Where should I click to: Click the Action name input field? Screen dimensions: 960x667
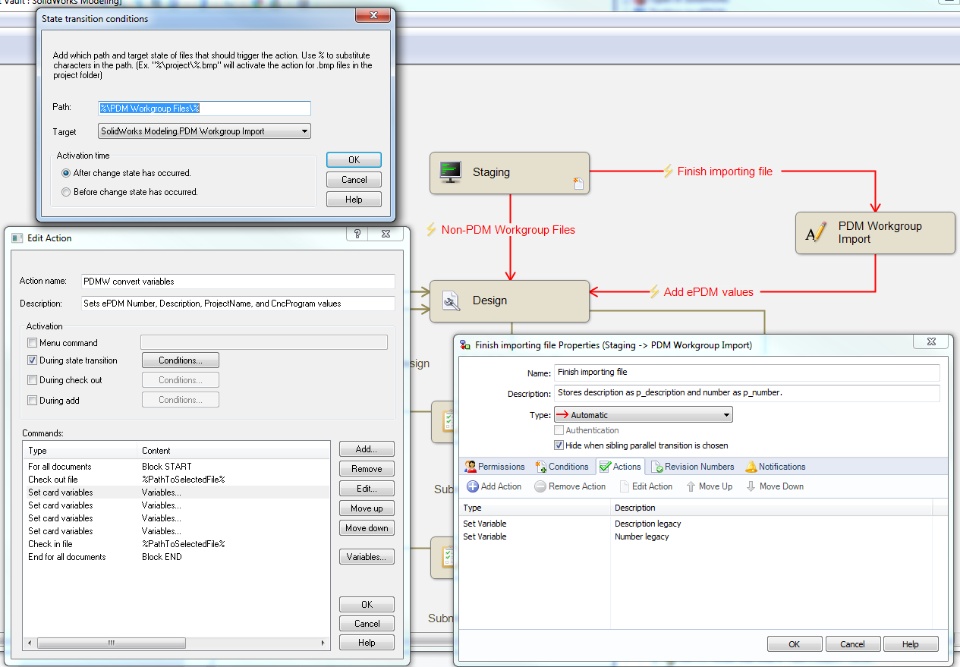pyautogui.click(x=238, y=282)
